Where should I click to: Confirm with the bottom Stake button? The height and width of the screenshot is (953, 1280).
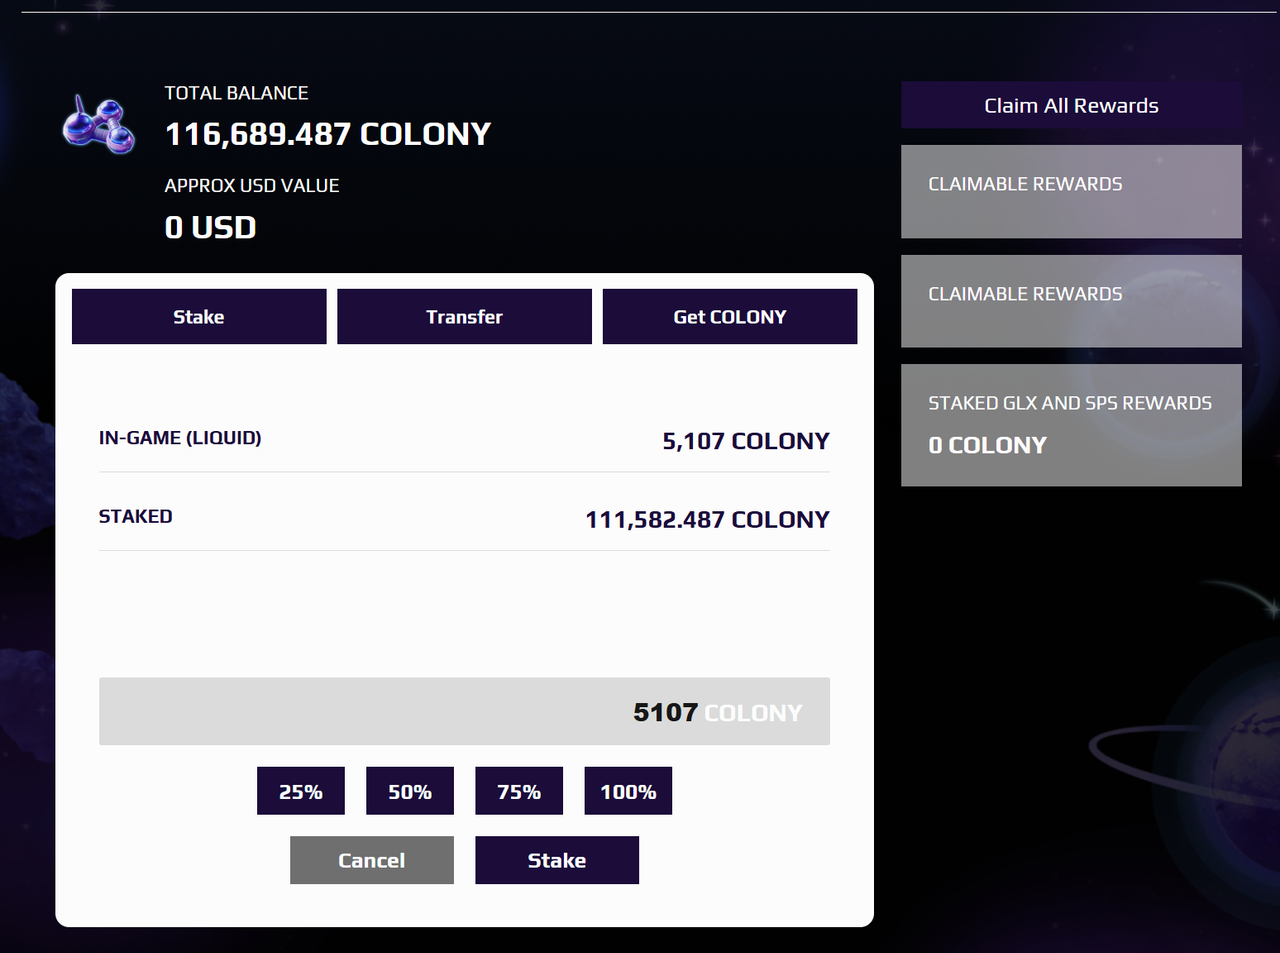pos(557,860)
